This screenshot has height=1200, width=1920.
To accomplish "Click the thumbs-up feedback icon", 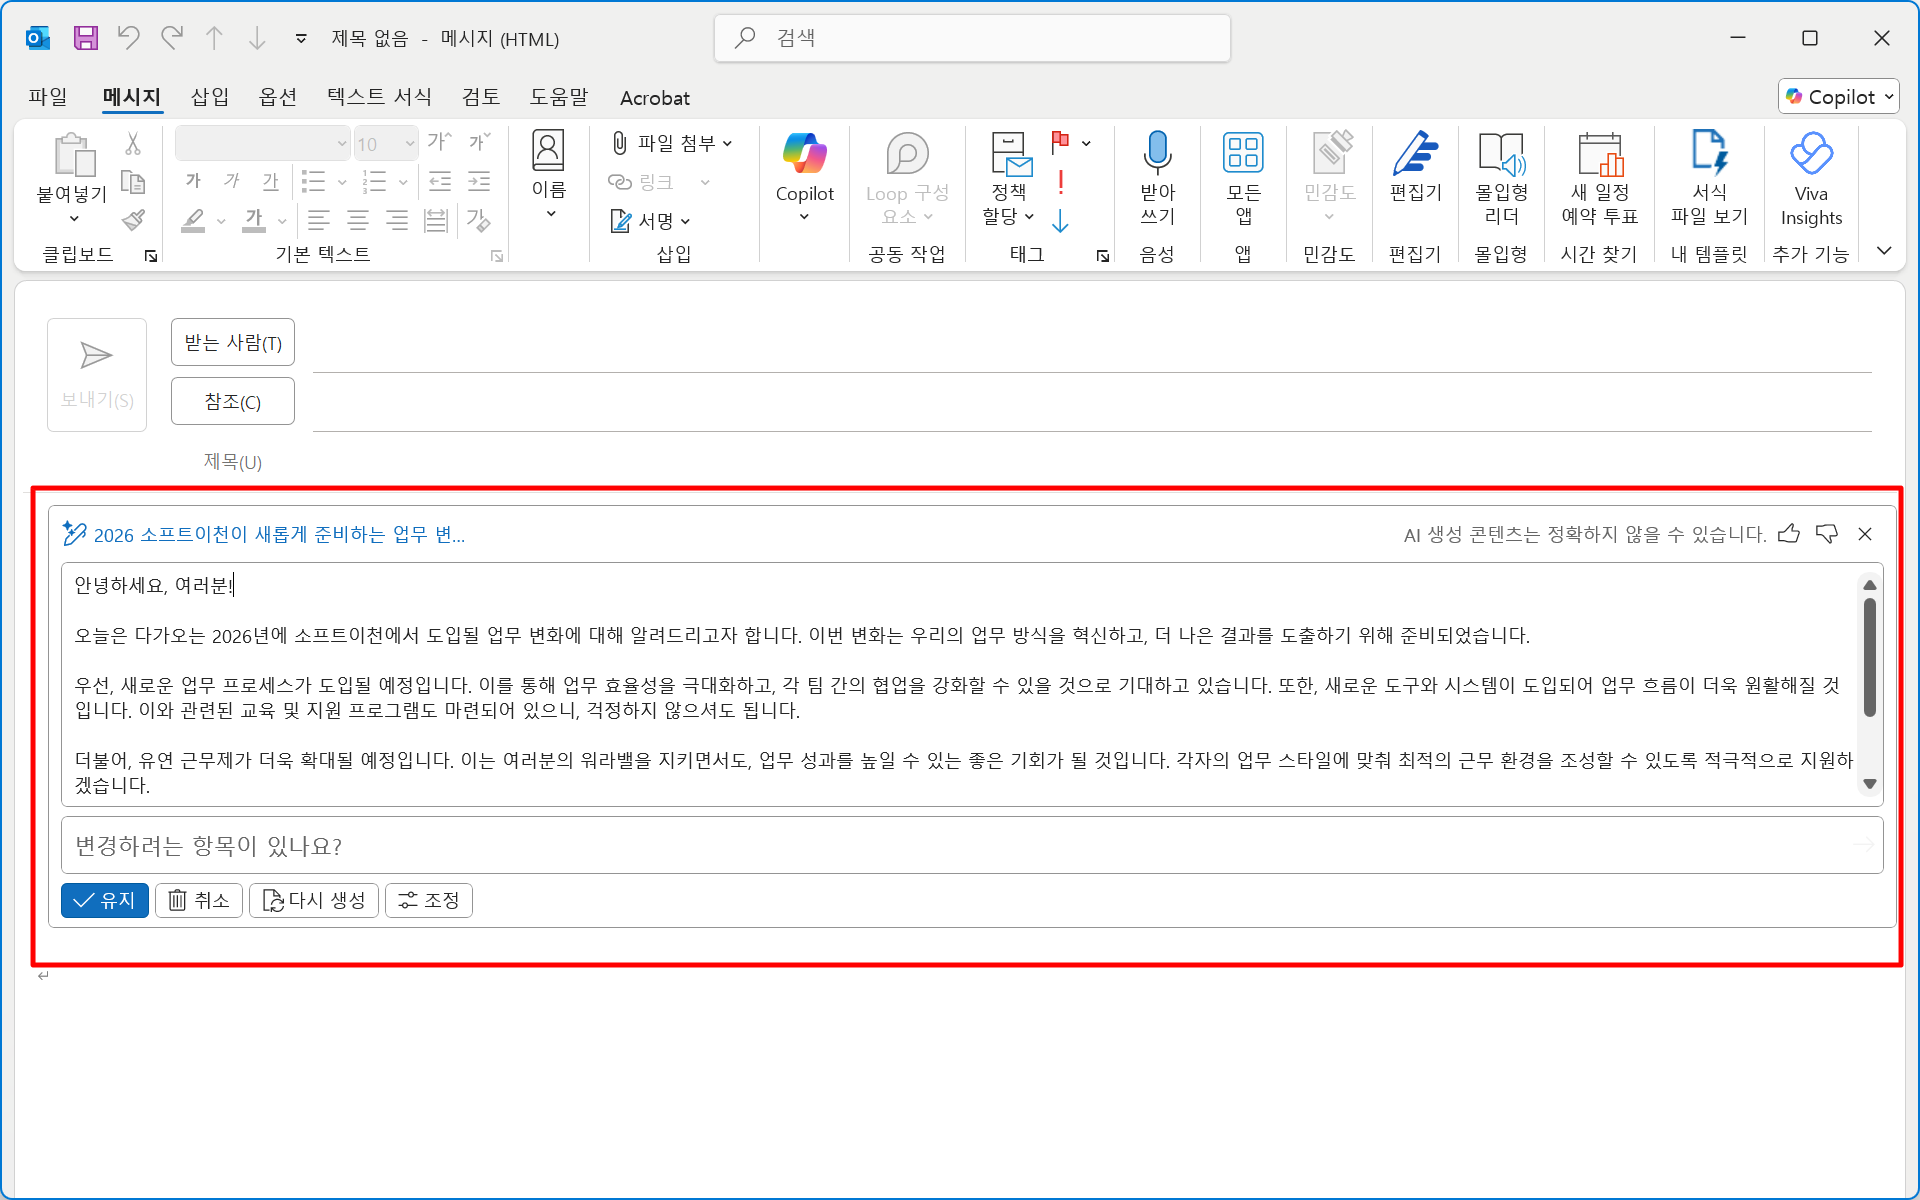I will 1789,534.
